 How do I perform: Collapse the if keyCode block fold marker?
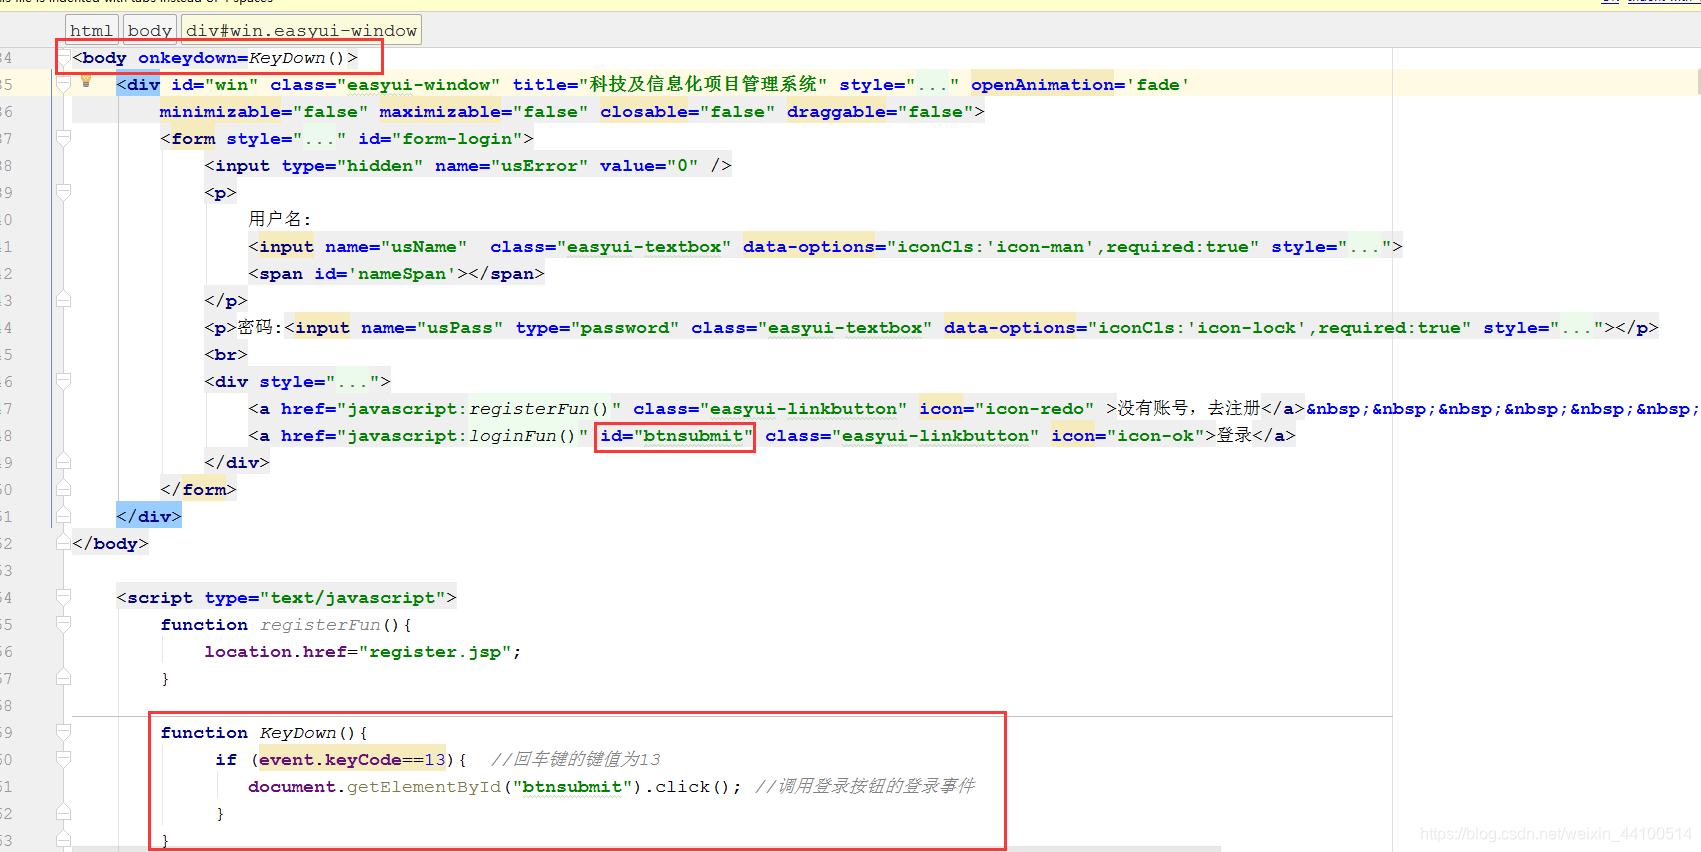64,759
